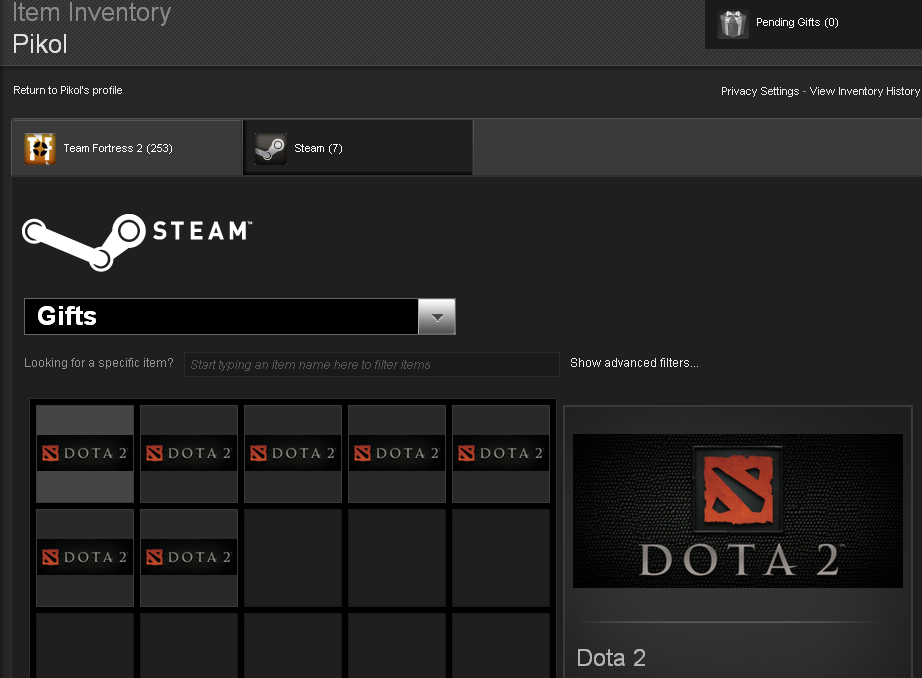Select fourth Dota 2 gift in top row

click(397, 453)
